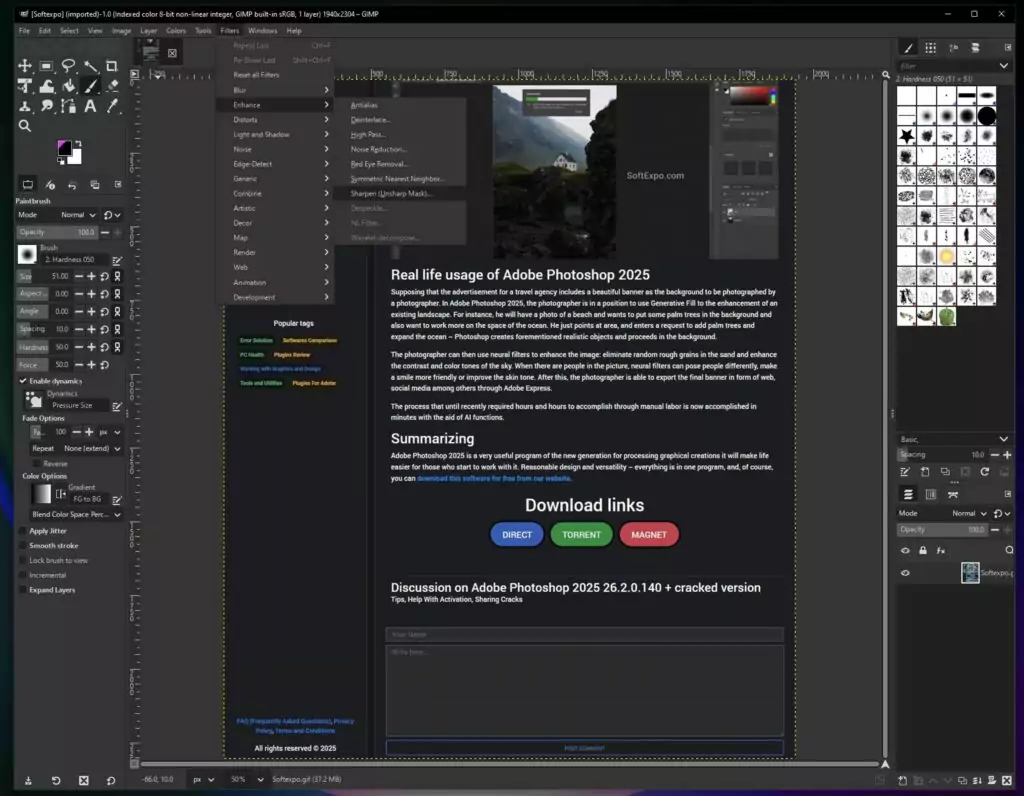Hide the Softexpo.gif layer with its eye icon
This screenshot has width=1024, height=796.
[x=904, y=572]
